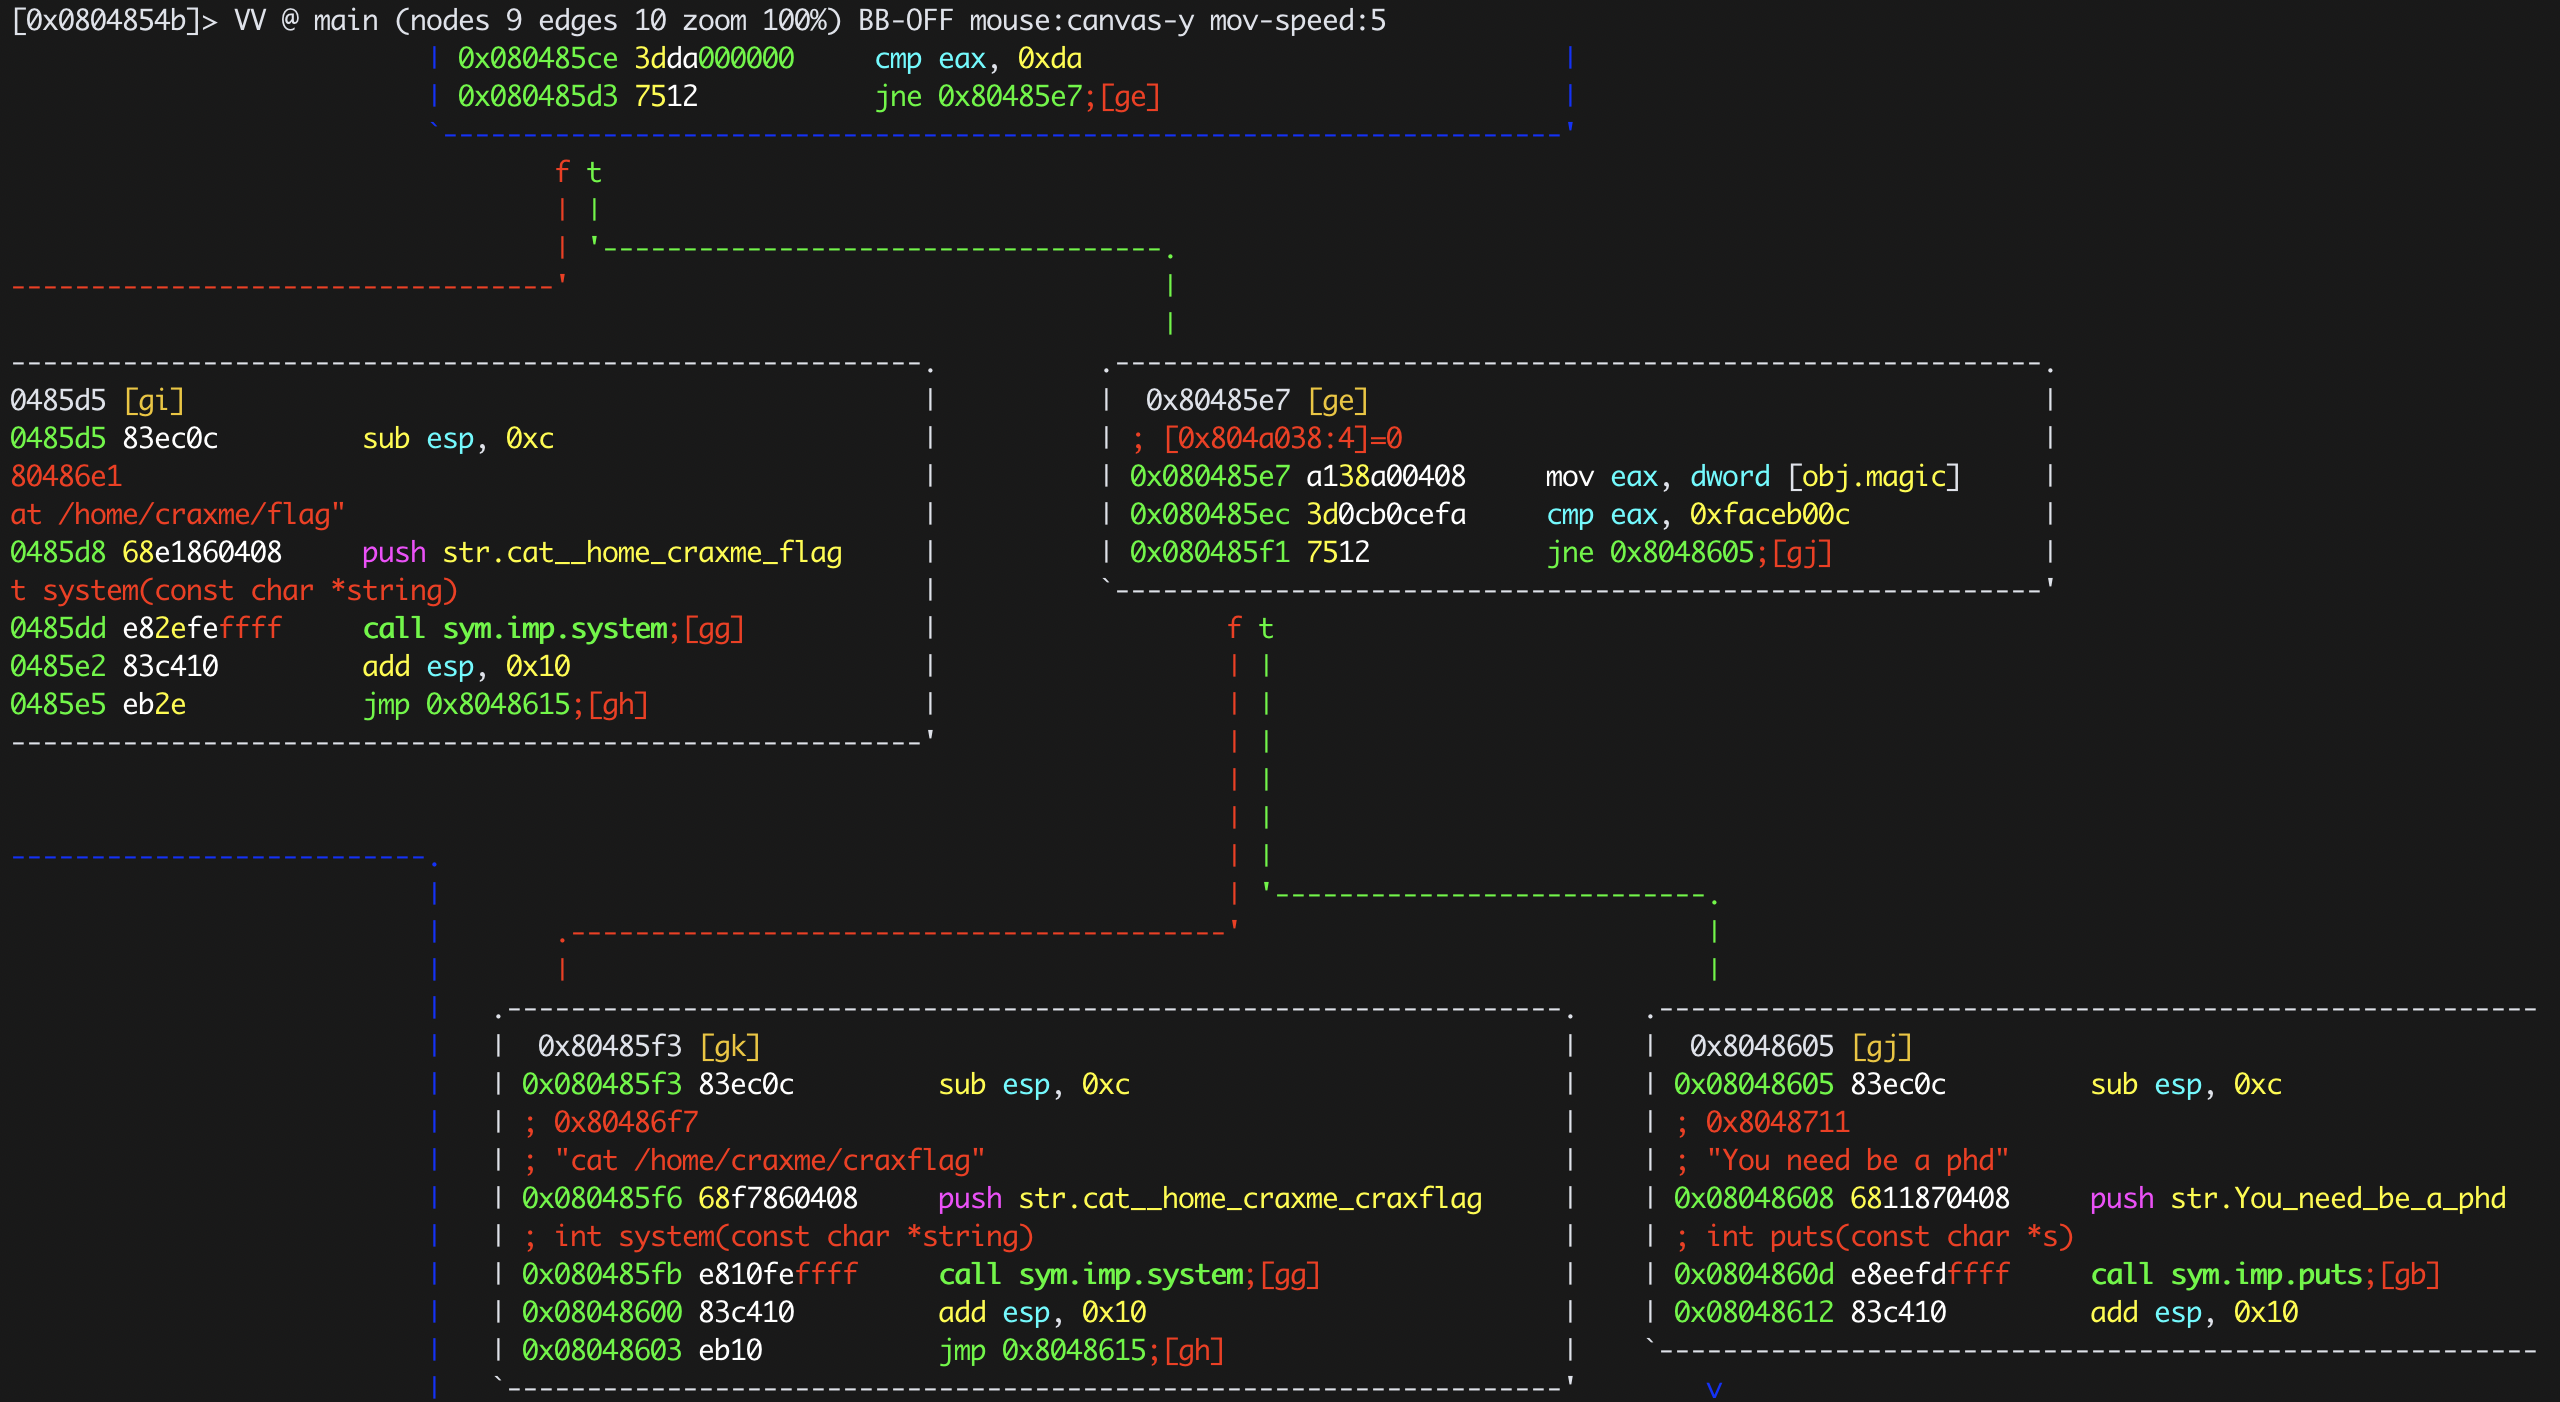Click the [gb] shortcut after sym.imp.puts

(x=2410, y=1275)
